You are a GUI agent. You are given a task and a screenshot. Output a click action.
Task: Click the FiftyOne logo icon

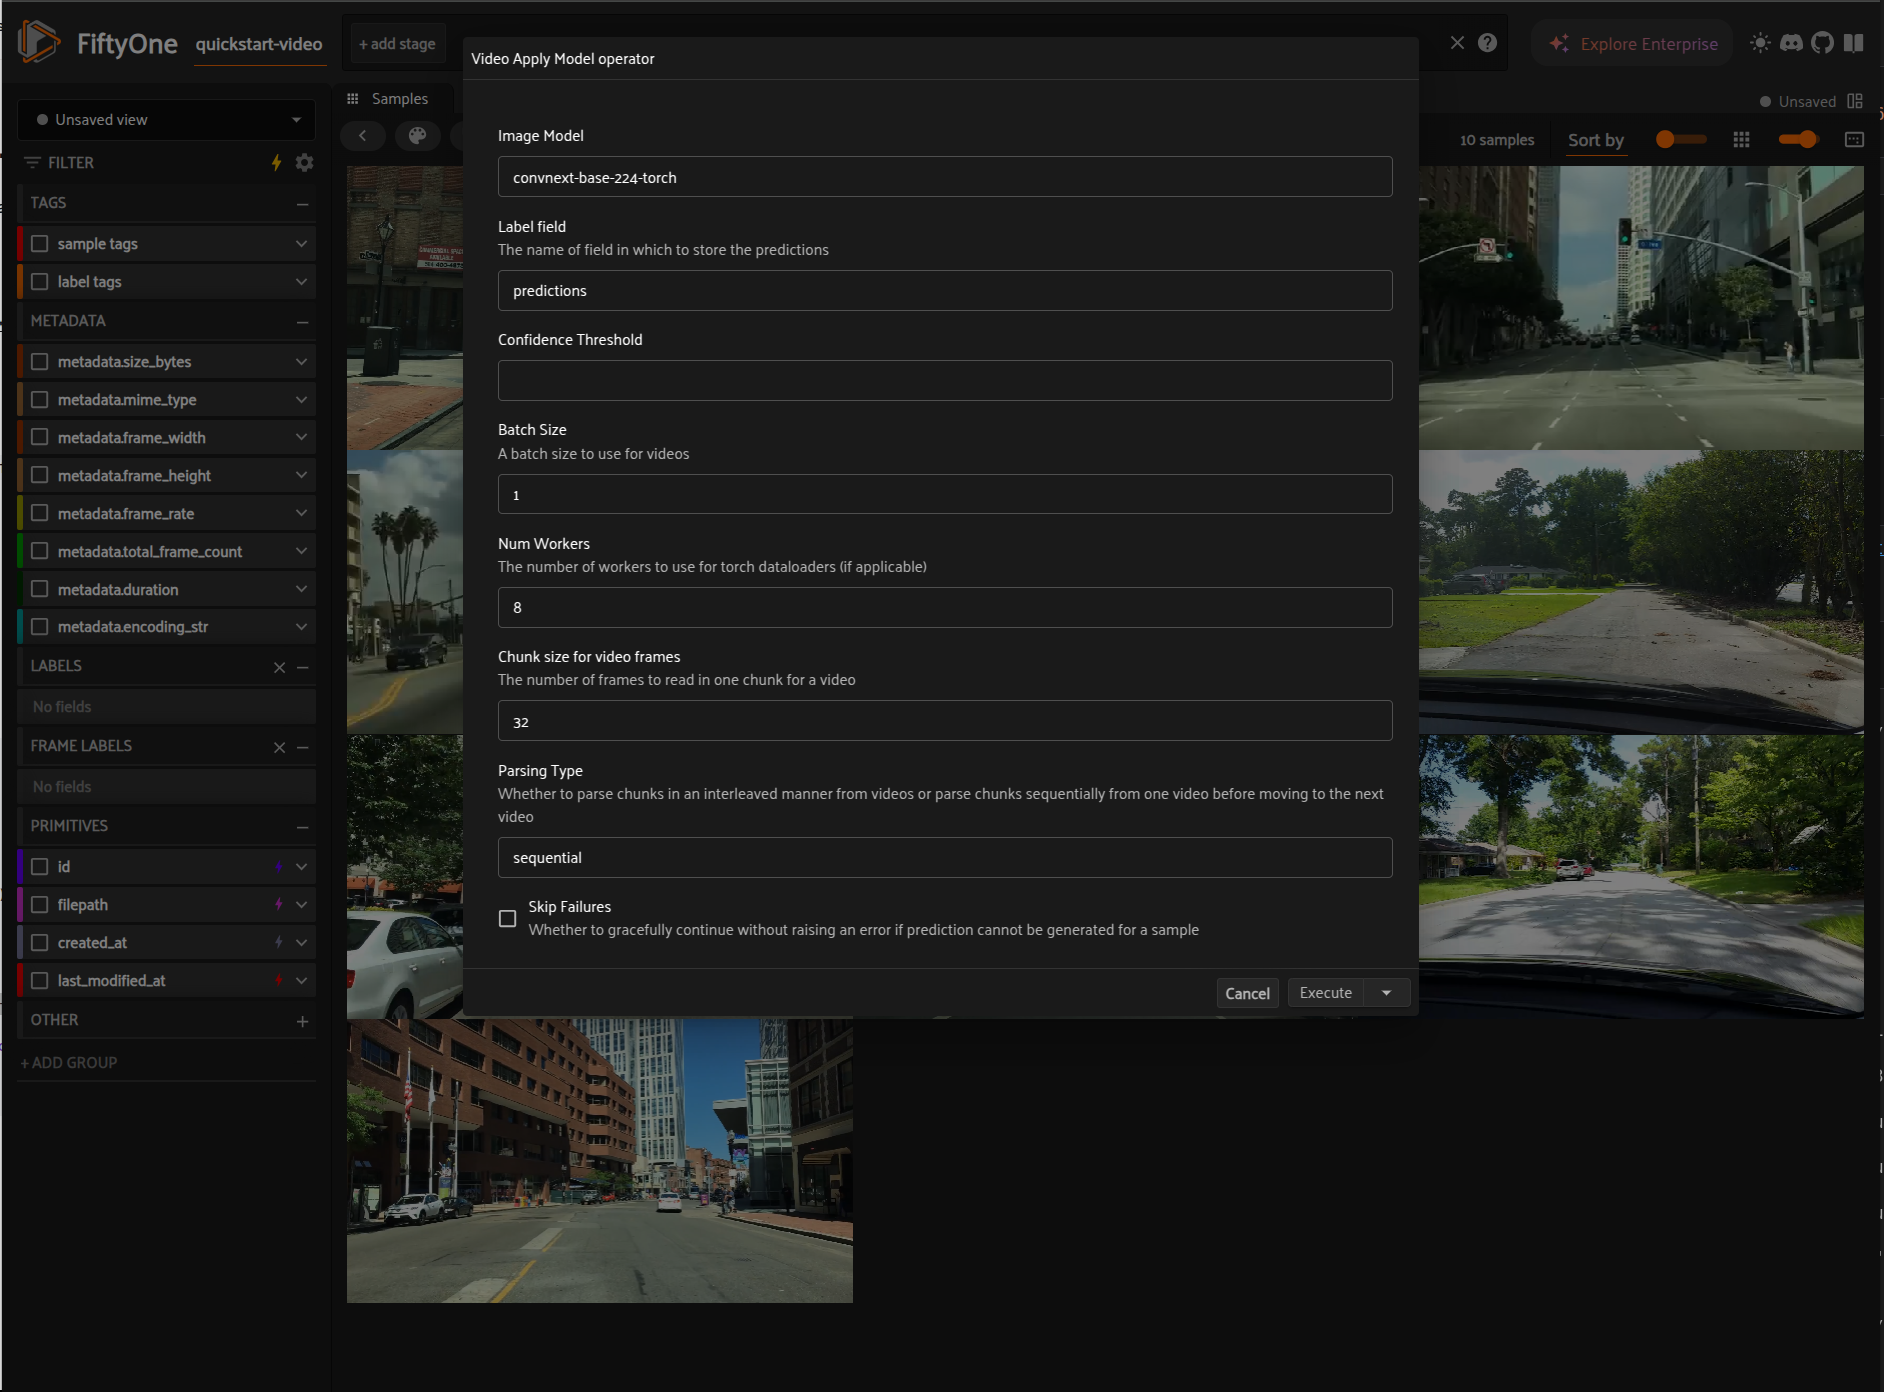(39, 42)
